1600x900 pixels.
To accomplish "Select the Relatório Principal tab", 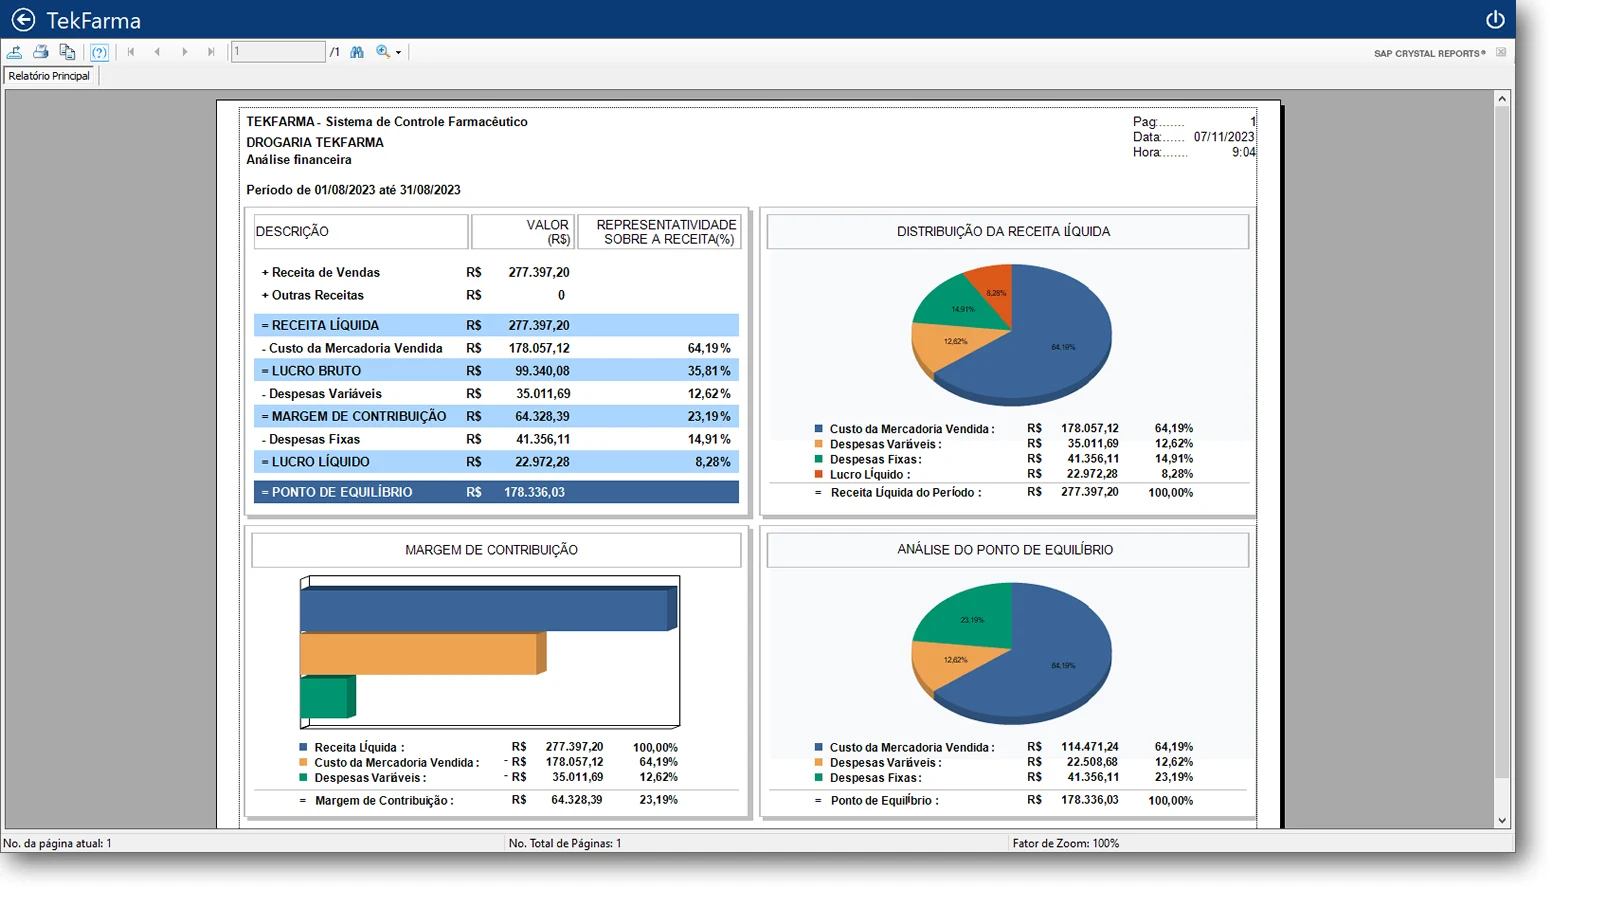I will tap(49, 76).
